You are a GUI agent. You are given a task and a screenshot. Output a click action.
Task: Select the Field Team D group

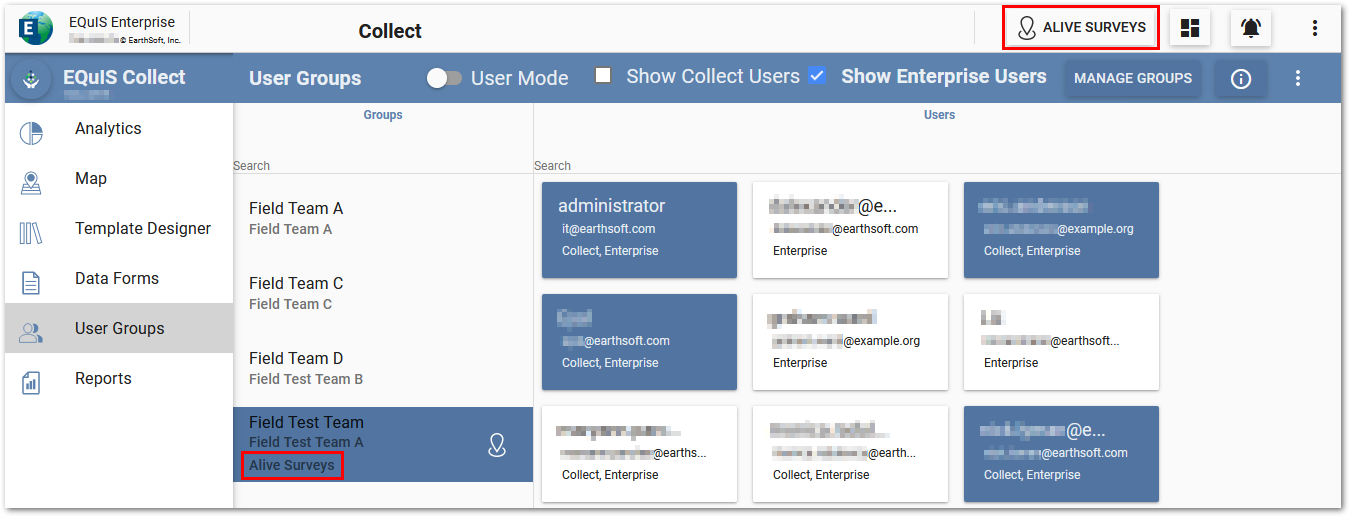click(383, 369)
